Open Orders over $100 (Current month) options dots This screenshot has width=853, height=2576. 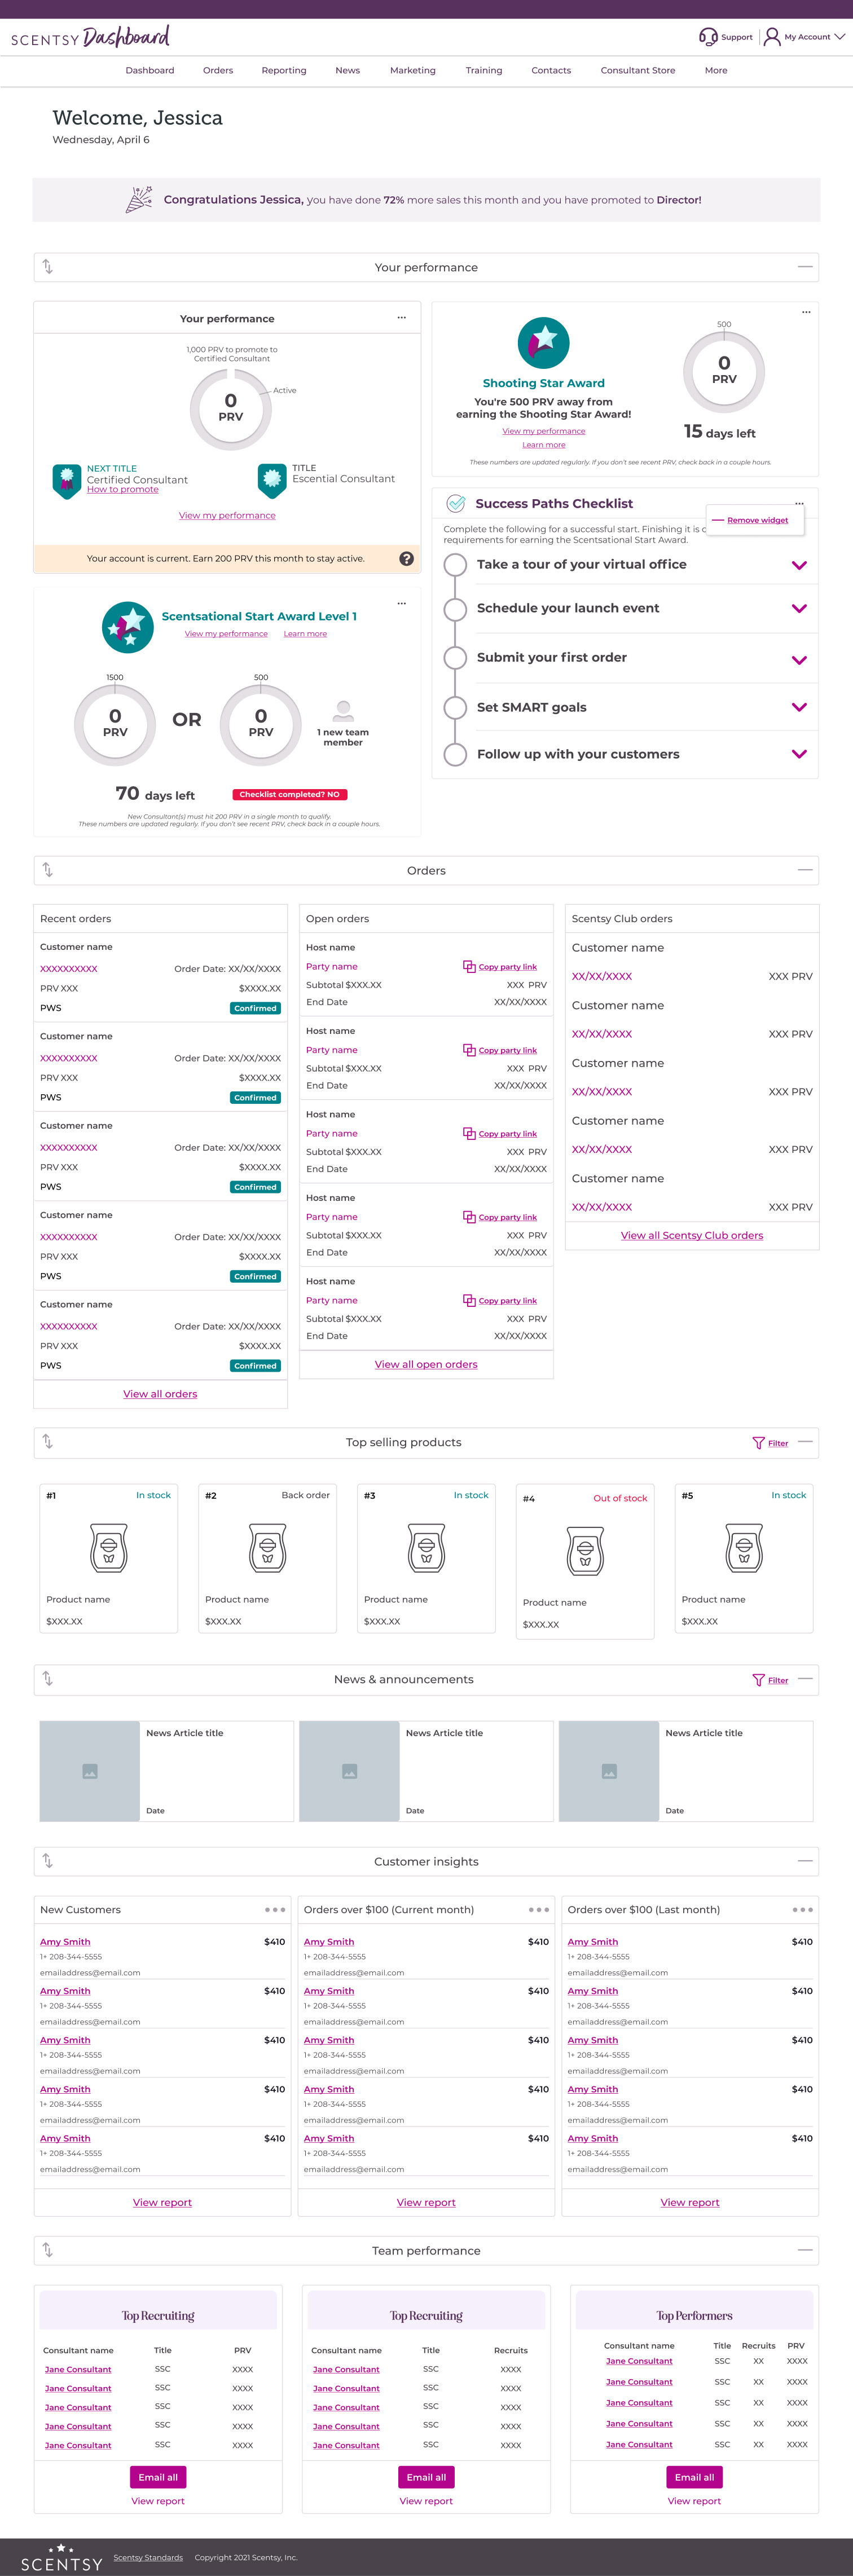click(x=538, y=1910)
